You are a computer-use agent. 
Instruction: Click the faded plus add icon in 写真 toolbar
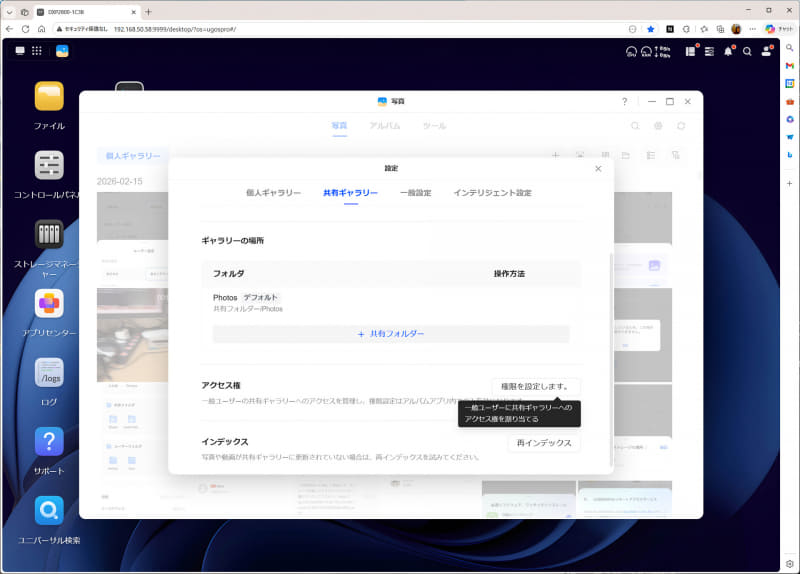pyautogui.click(x=556, y=155)
